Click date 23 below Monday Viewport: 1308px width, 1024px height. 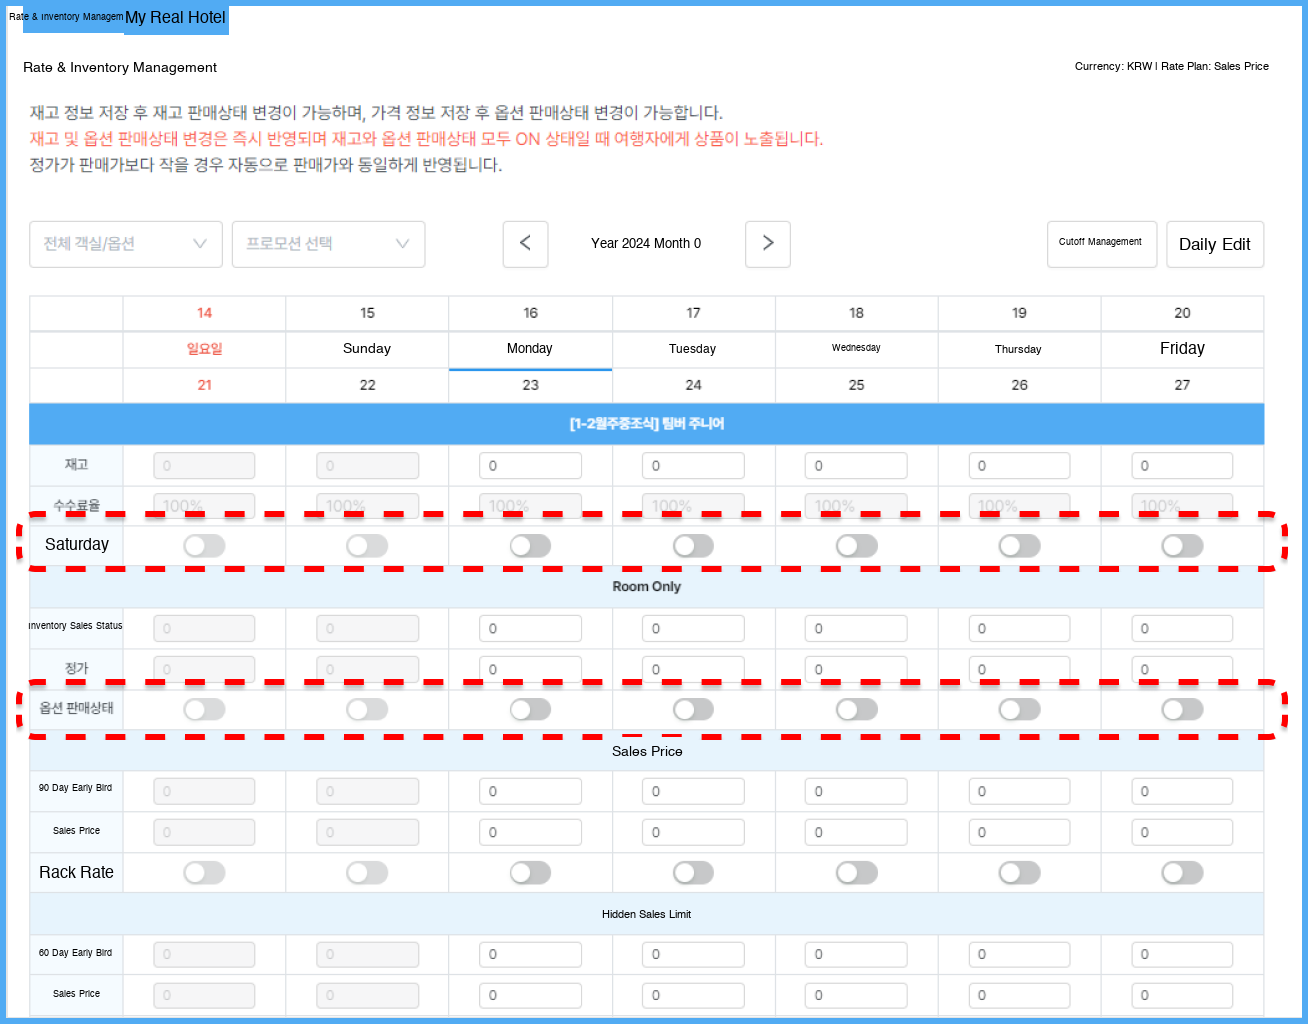click(x=530, y=385)
